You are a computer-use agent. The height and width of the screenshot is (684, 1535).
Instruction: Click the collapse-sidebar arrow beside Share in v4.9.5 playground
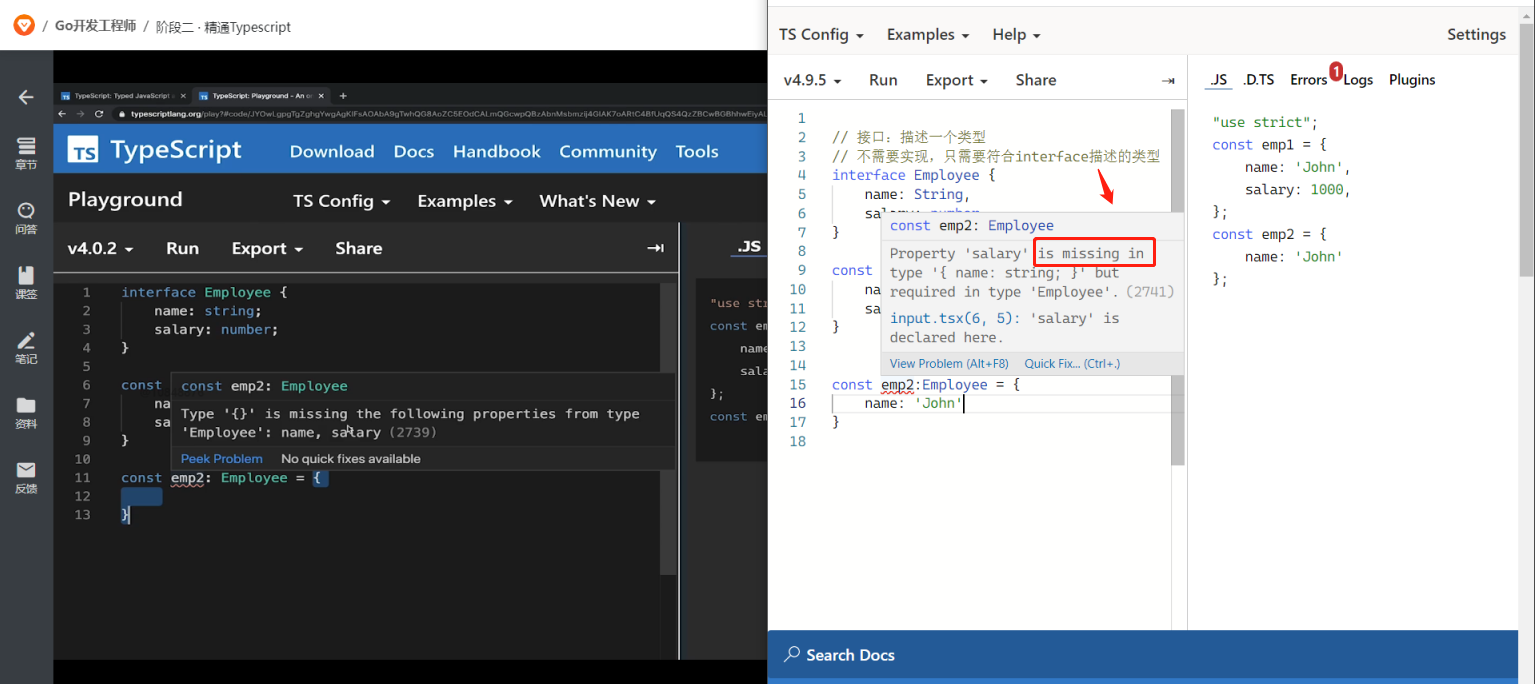[1167, 80]
